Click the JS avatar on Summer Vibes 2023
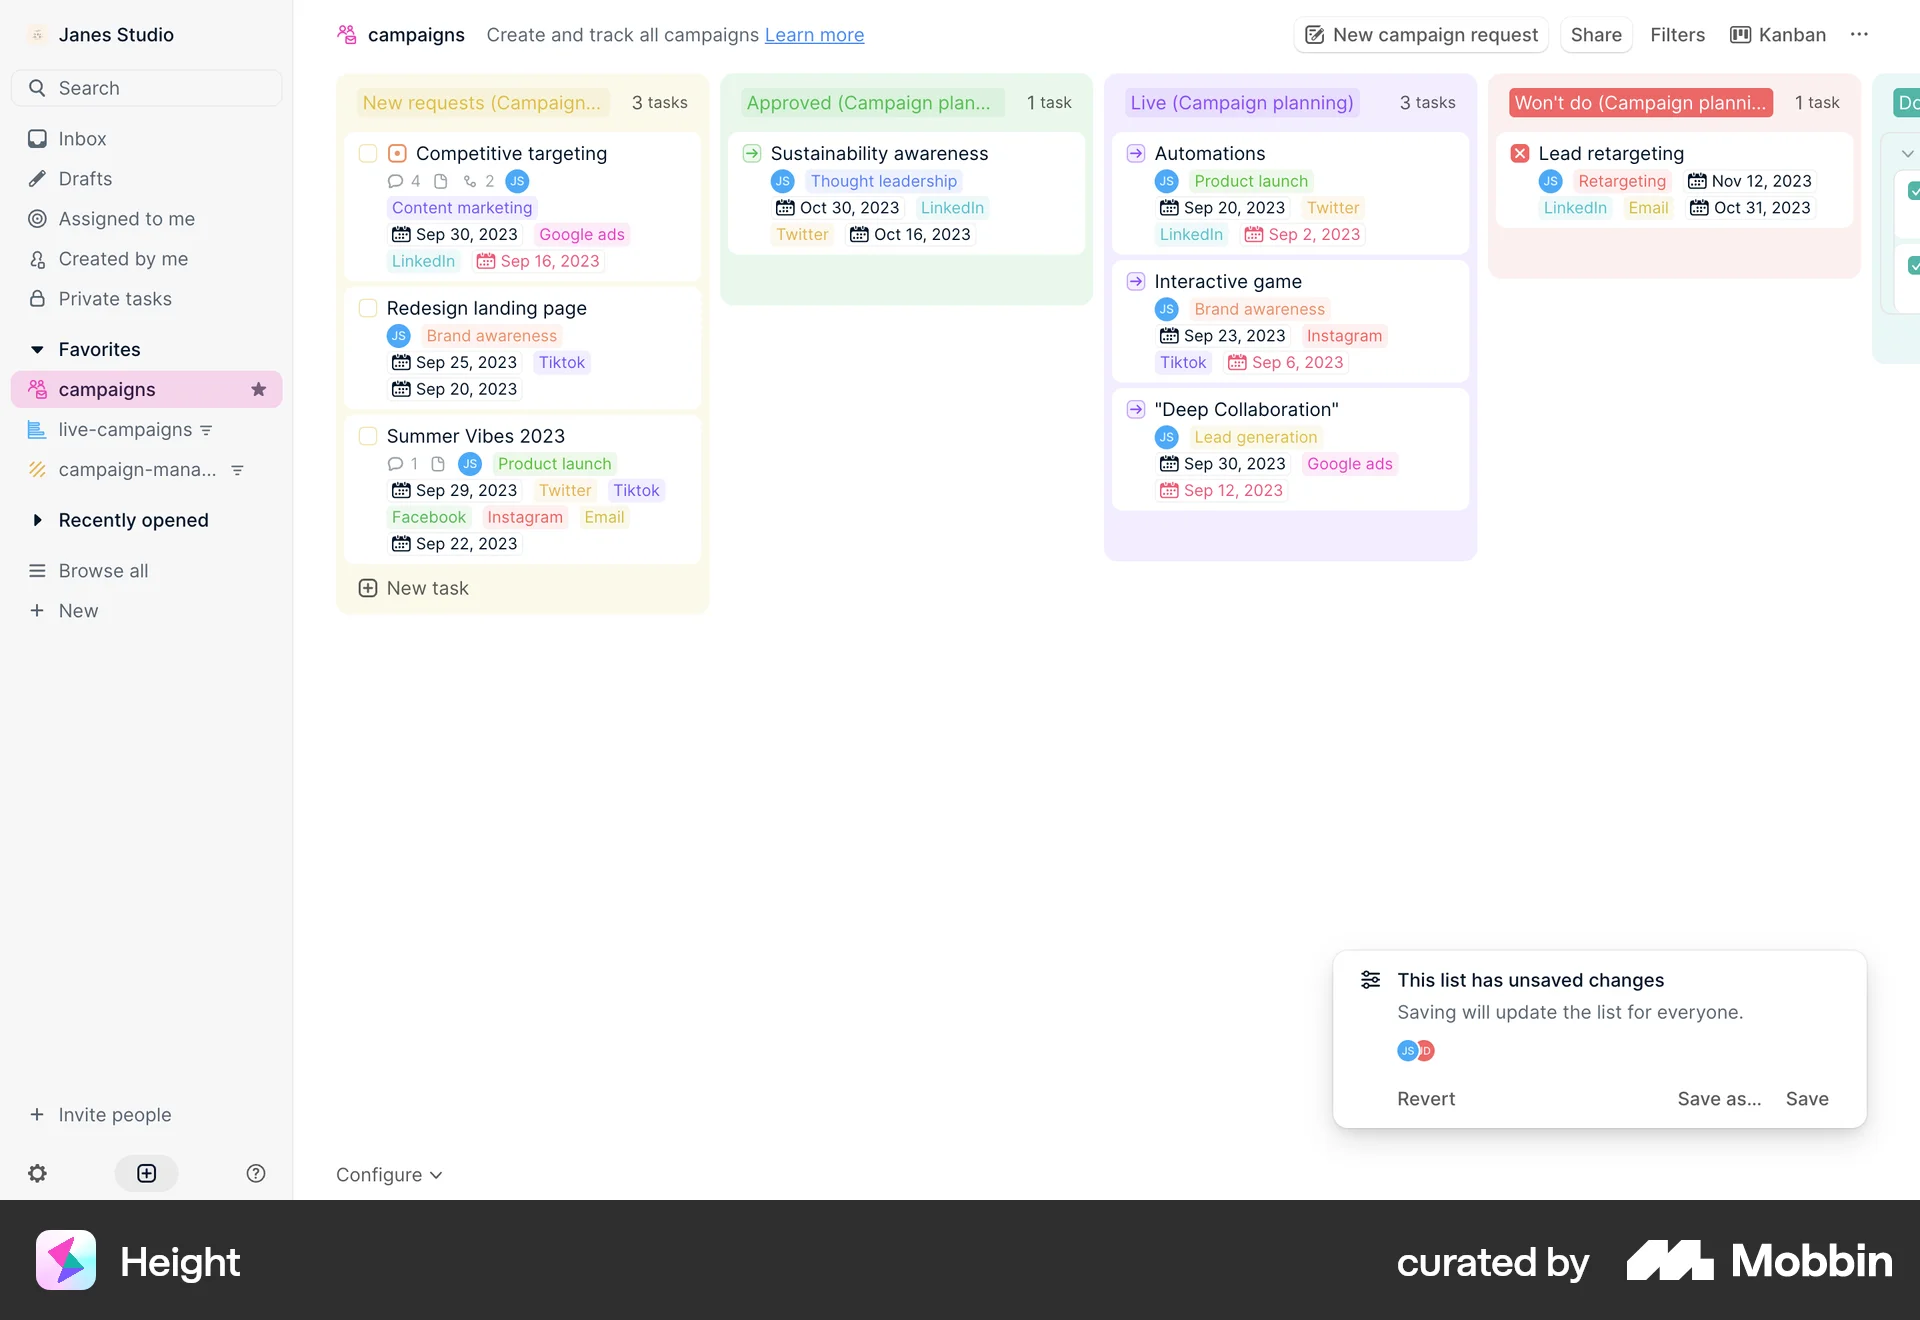Viewport: 1920px width, 1320px height. click(x=470, y=463)
